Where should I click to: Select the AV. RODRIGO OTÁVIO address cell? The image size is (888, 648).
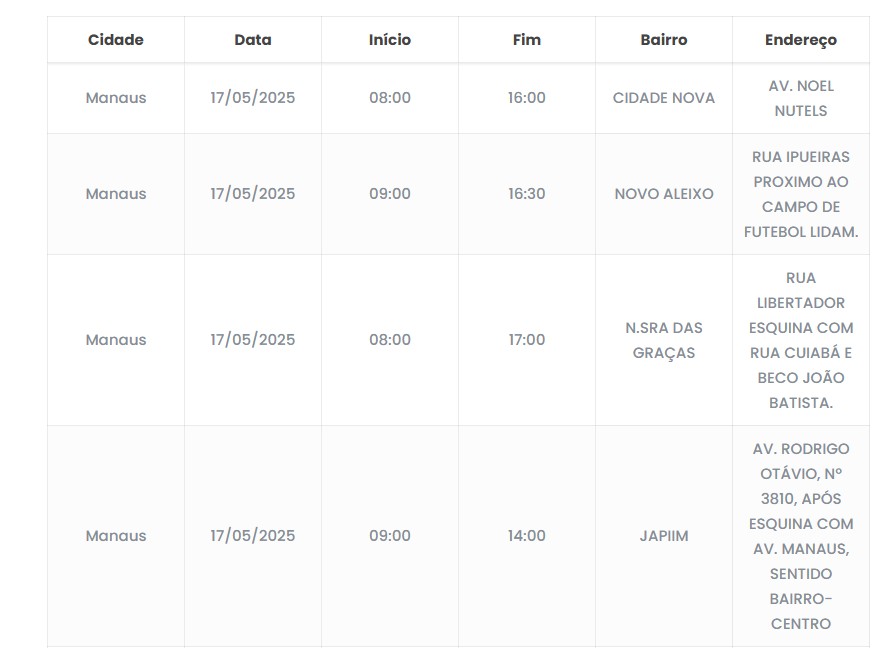pyautogui.click(x=801, y=536)
